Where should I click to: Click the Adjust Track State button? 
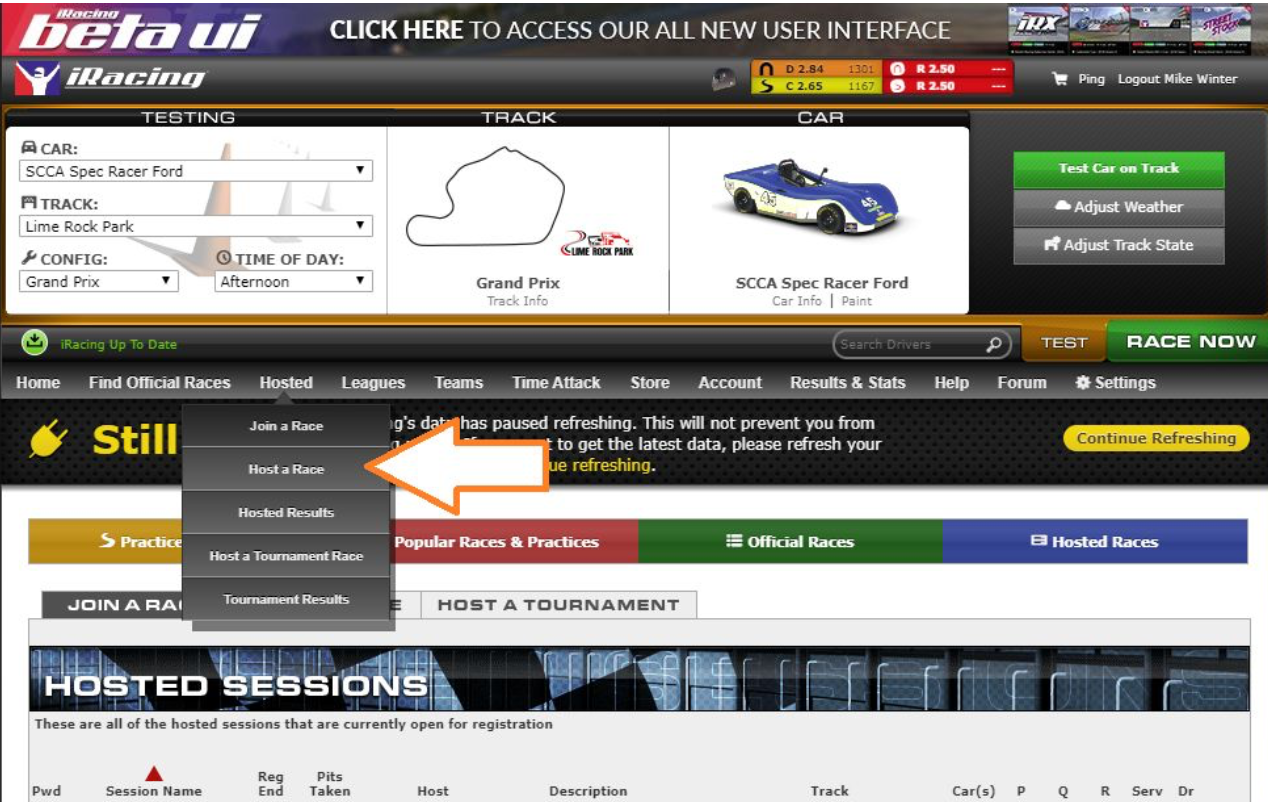(1119, 245)
